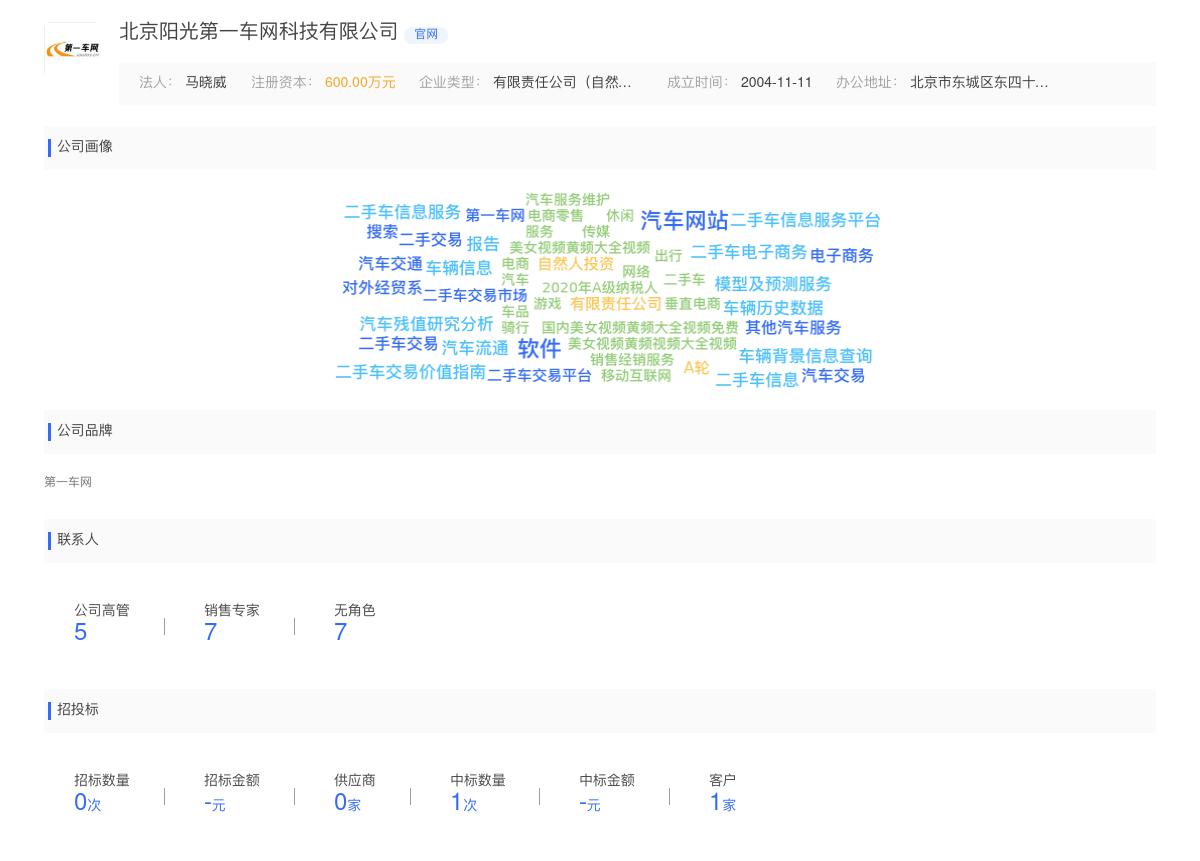Click brand name 第一车网 under 公司品牌
This screenshot has width=1200, height=861.
pyautogui.click(x=68, y=482)
